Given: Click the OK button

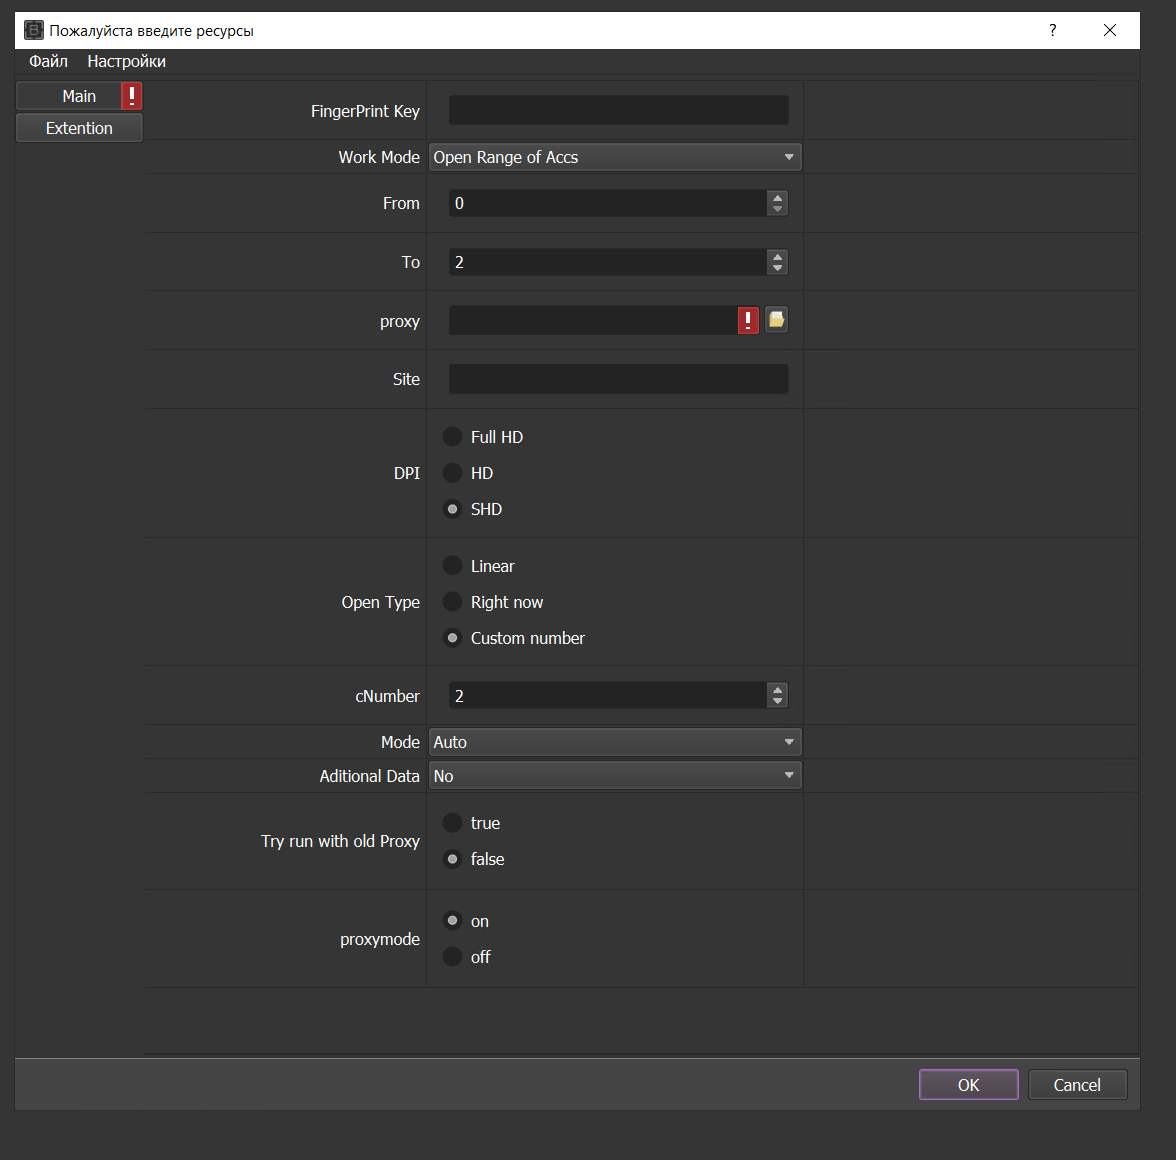Looking at the screenshot, I should coord(968,1084).
